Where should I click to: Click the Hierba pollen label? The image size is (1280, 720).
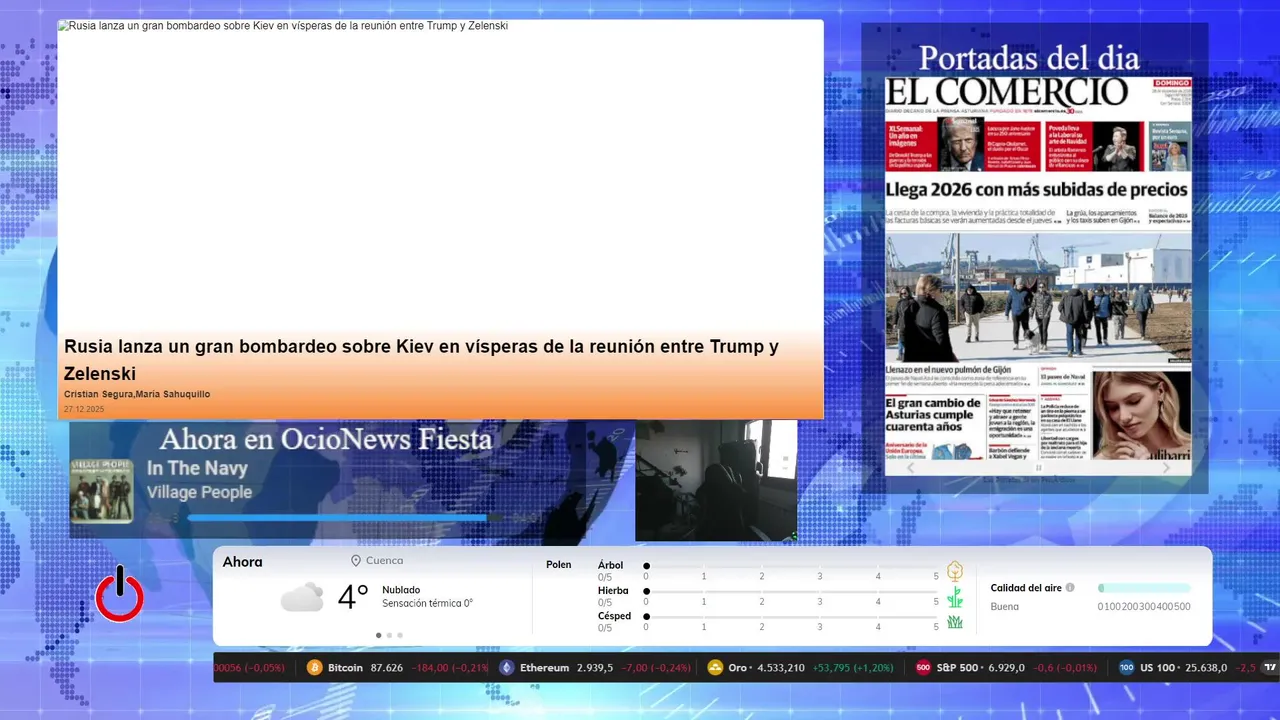[613, 591]
